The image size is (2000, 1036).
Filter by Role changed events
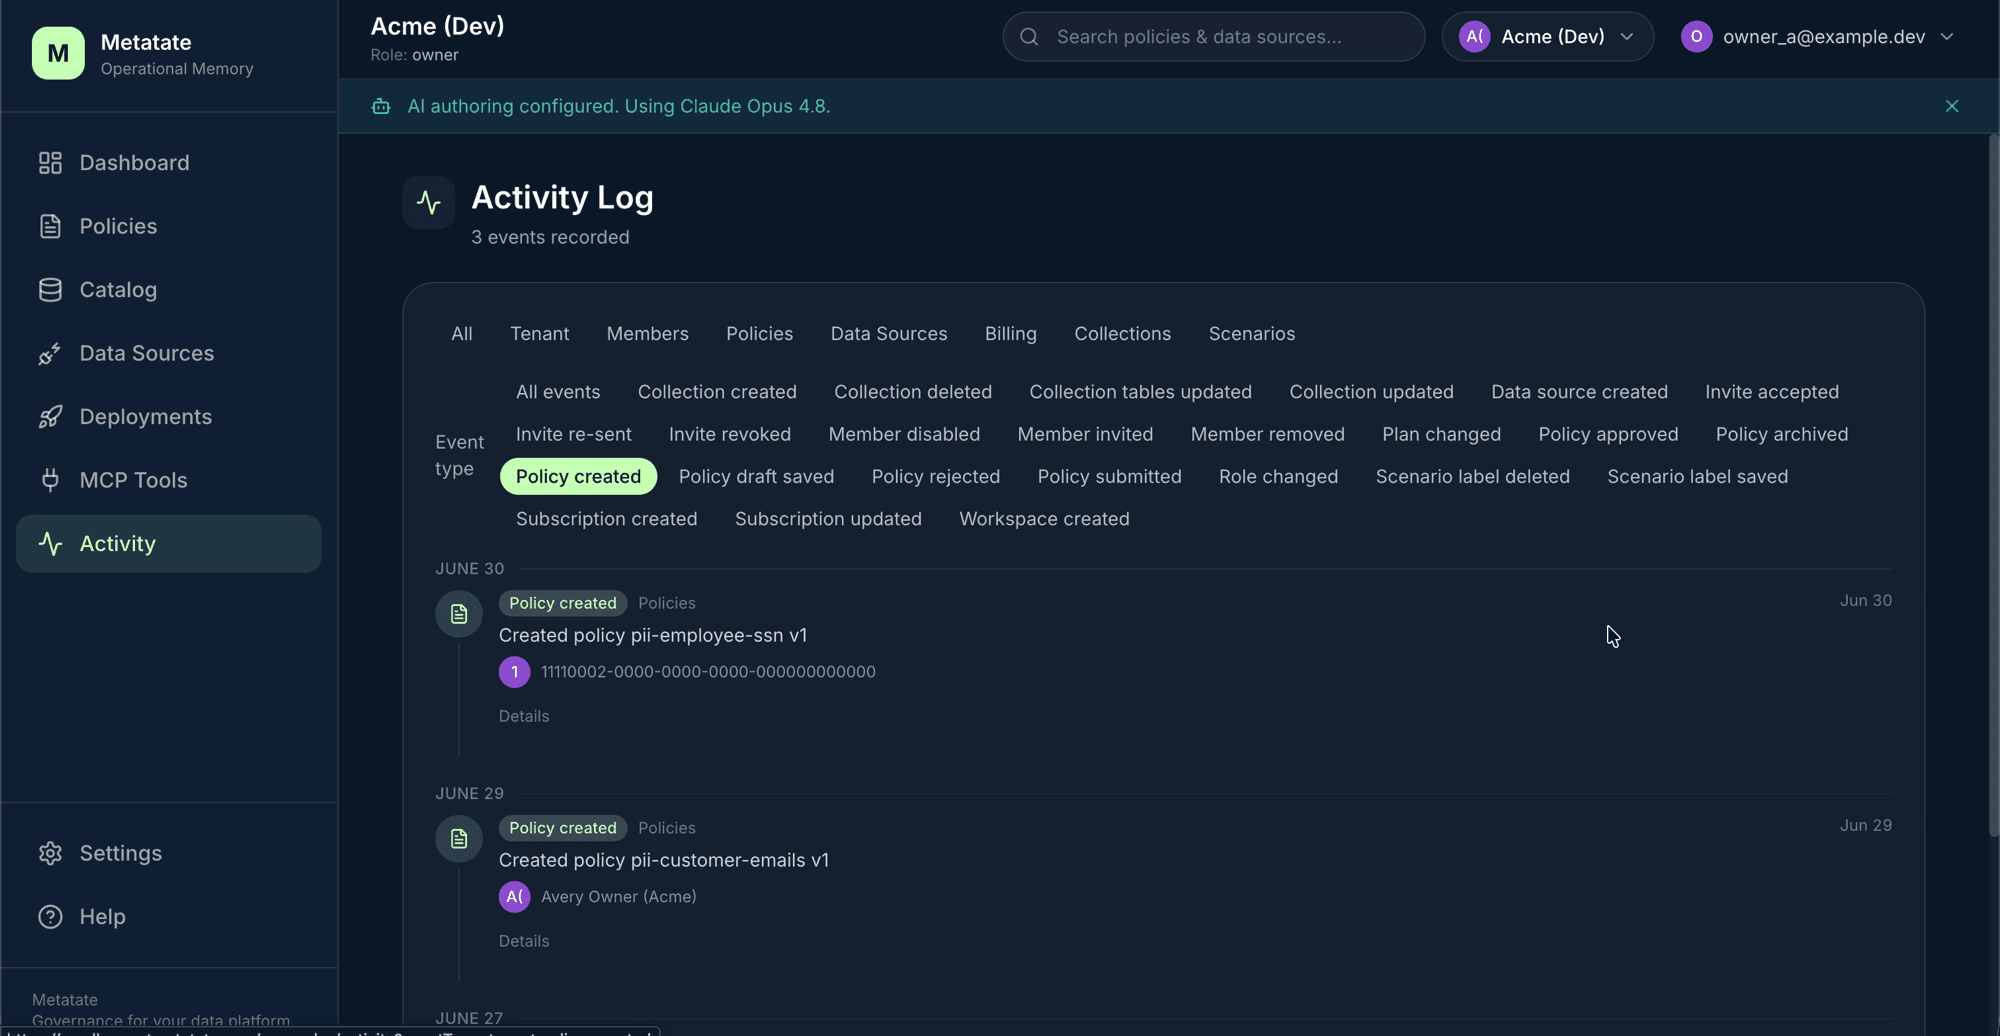point(1279,477)
